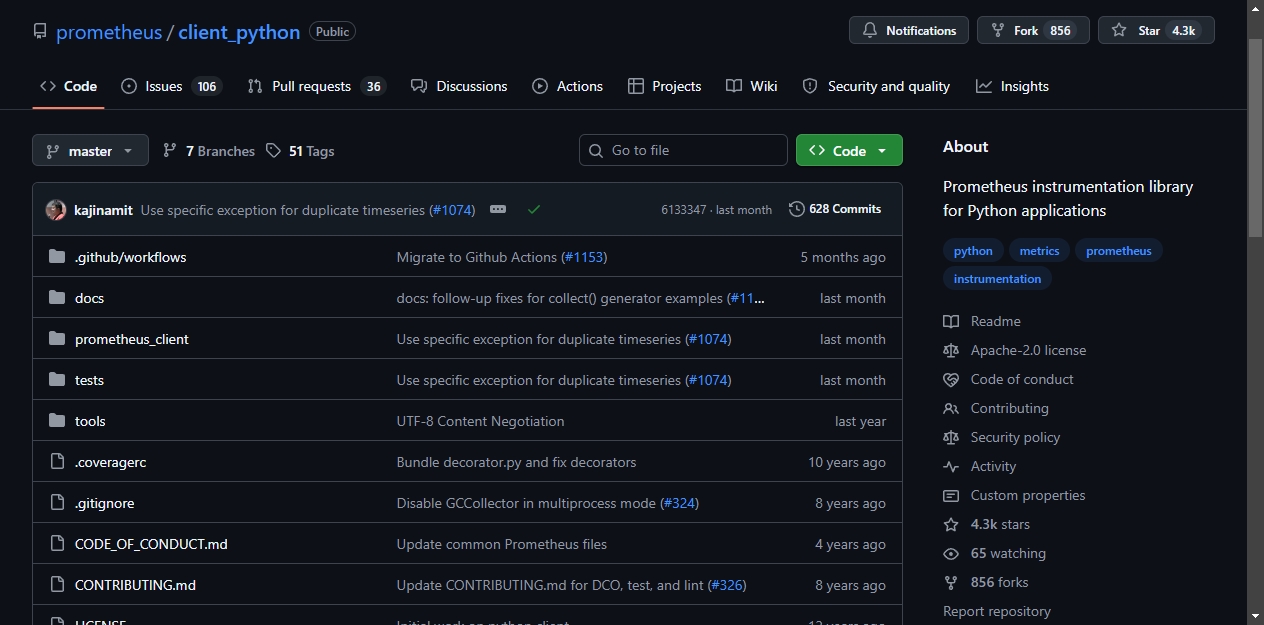Expand the master branch dropdown
The width and height of the screenshot is (1264, 625).
90,151
